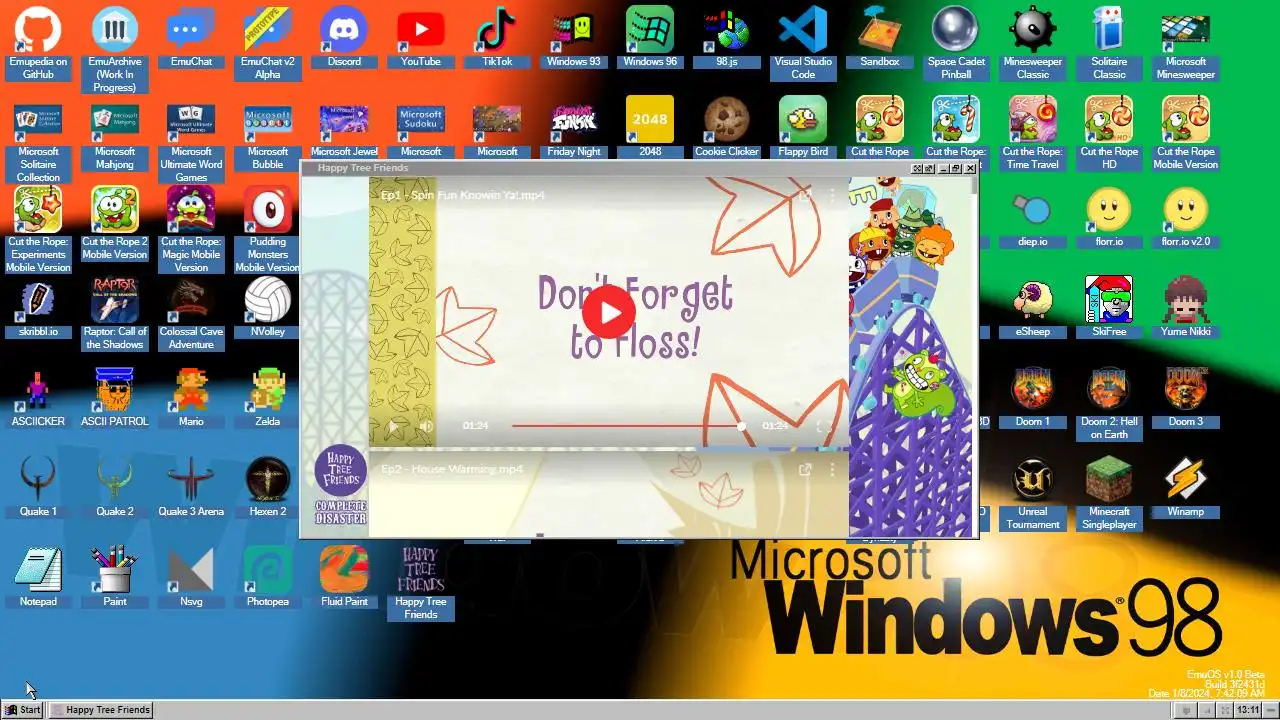Image resolution: width=1280 pixels, height=720 pixels.
Task: Open the NVolley desktop icon
Action: (268, 307)
